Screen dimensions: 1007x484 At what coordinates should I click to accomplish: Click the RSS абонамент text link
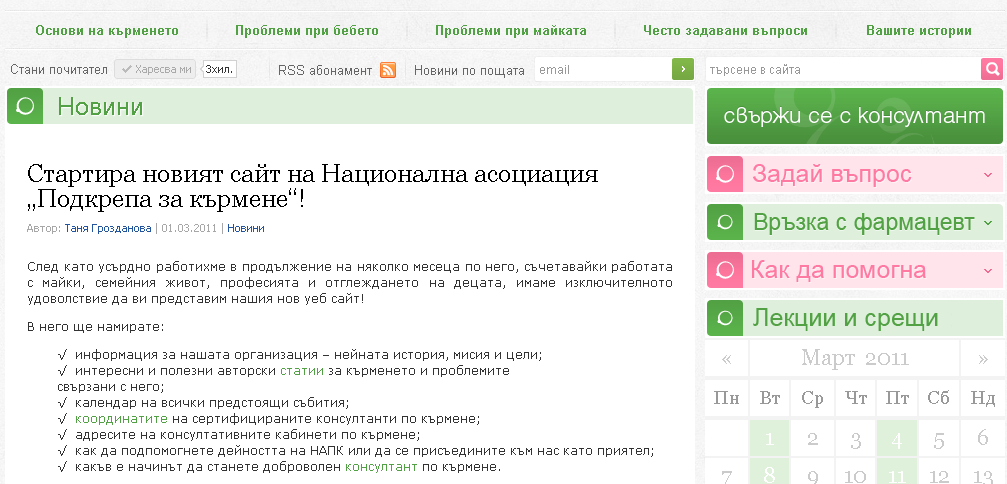(x=325, y=71)
